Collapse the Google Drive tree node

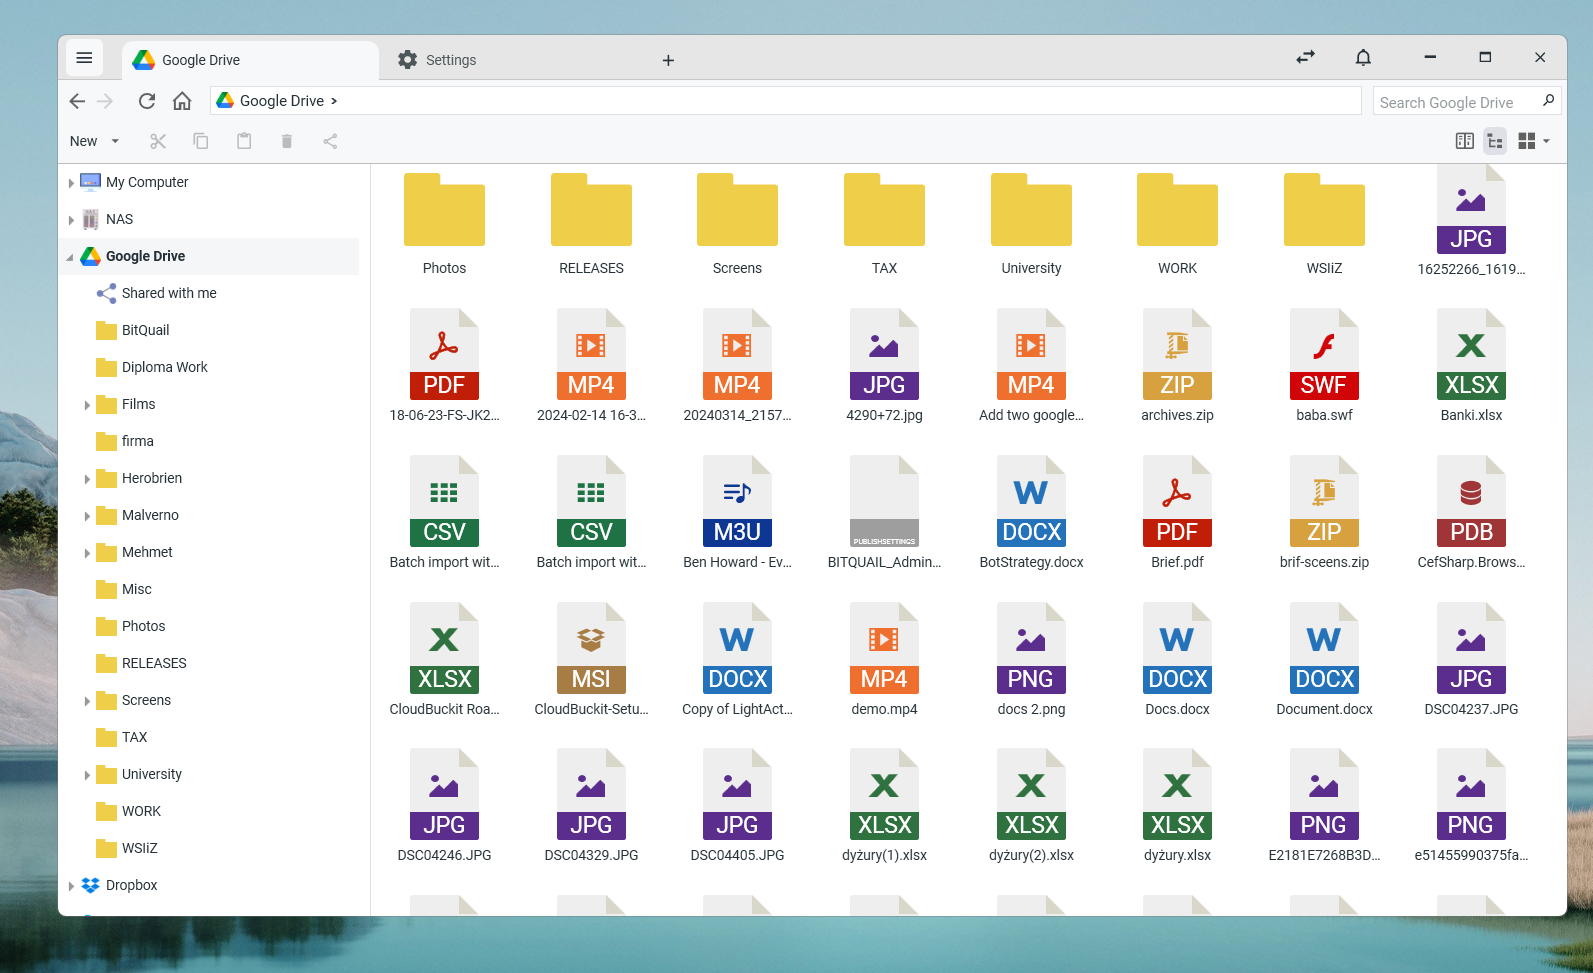[x=70, y=257]
